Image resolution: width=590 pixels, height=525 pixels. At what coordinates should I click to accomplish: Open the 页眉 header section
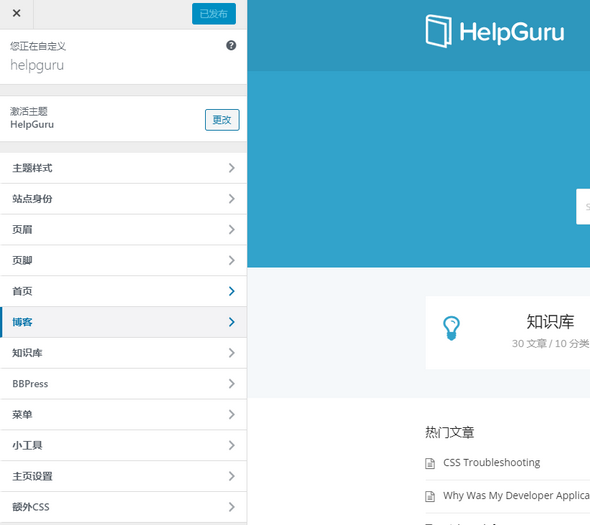point(123,230)
